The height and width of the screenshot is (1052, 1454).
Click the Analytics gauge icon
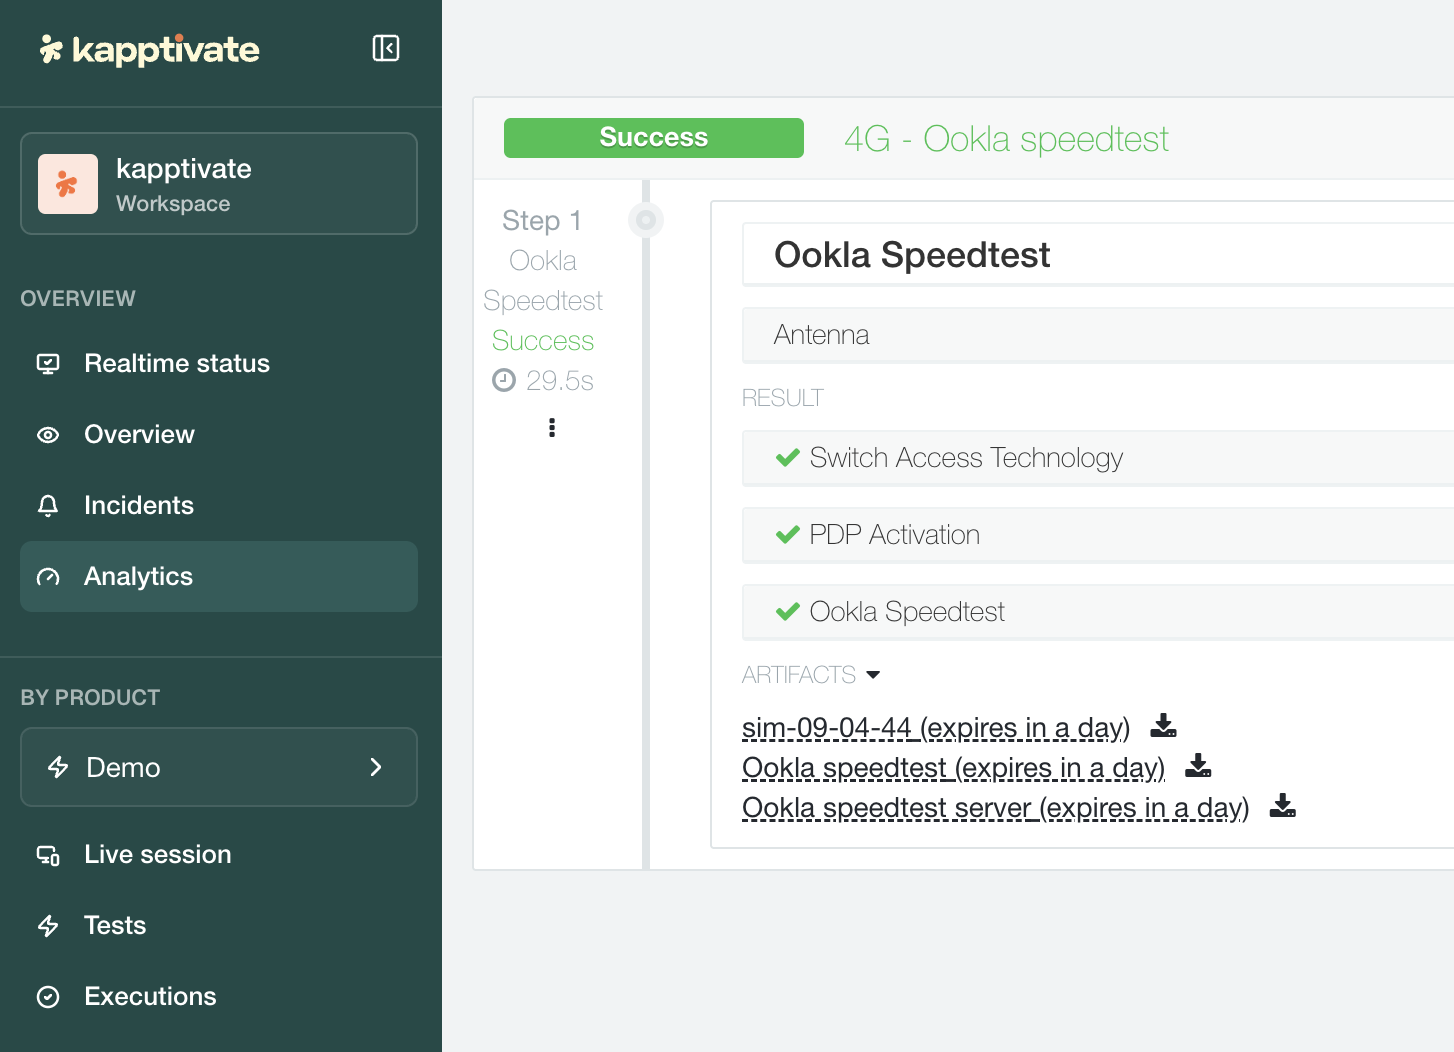pyautogui.click(x=48, y=577)
